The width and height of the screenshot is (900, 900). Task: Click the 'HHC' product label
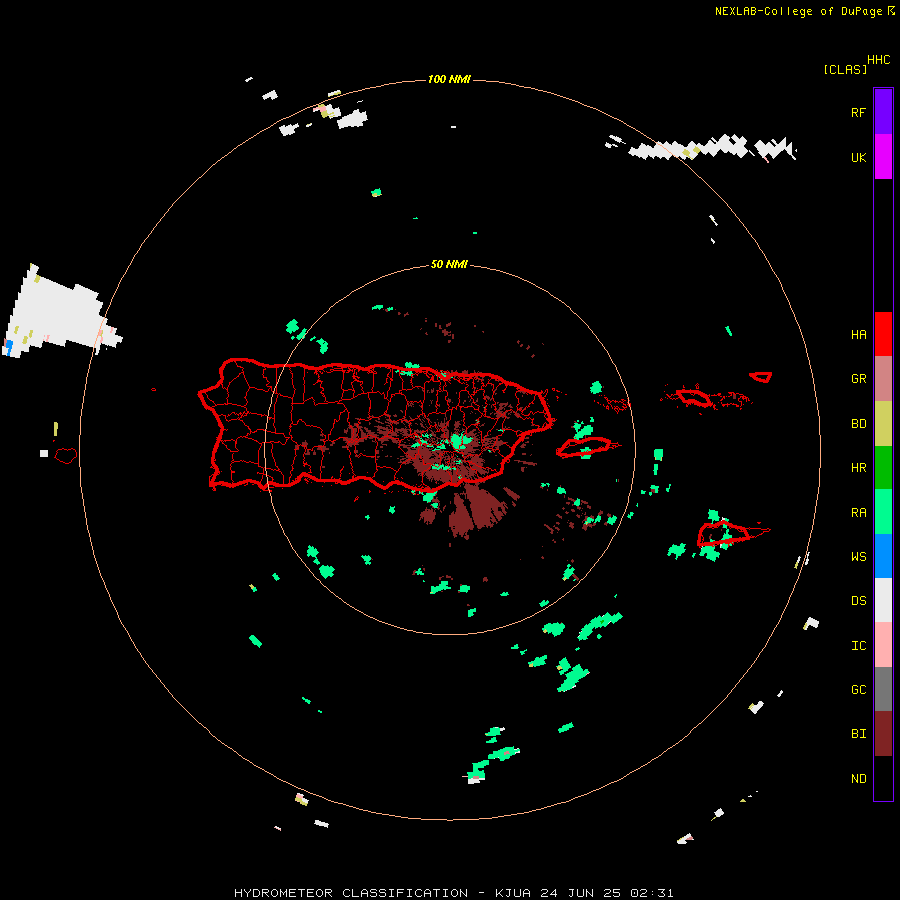coord(879,60)
